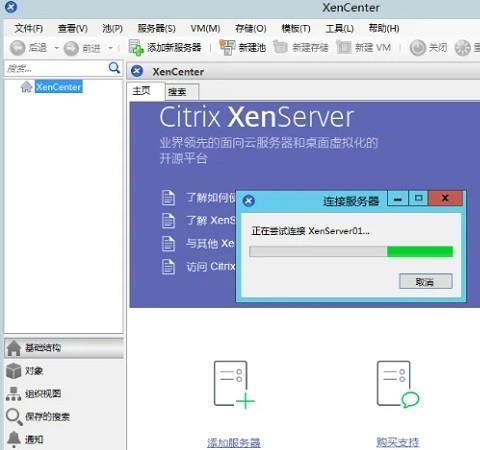Click the New Pool (新建池) toolbar icon

point(227,47)
